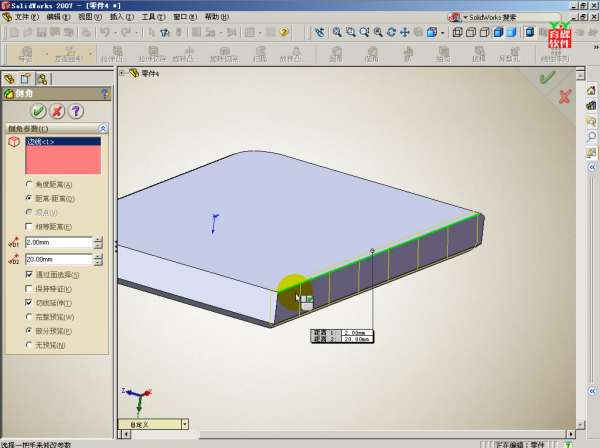
Task: Open the FeatureManager design tree tab
Action: tap(9, 79)
